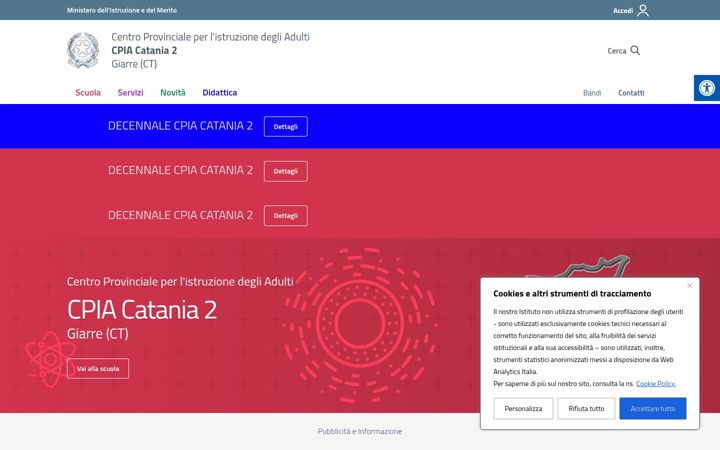Screen dimensions: 720x450
Task: Click the Accedi user profile icon
Action: point(643,10)
